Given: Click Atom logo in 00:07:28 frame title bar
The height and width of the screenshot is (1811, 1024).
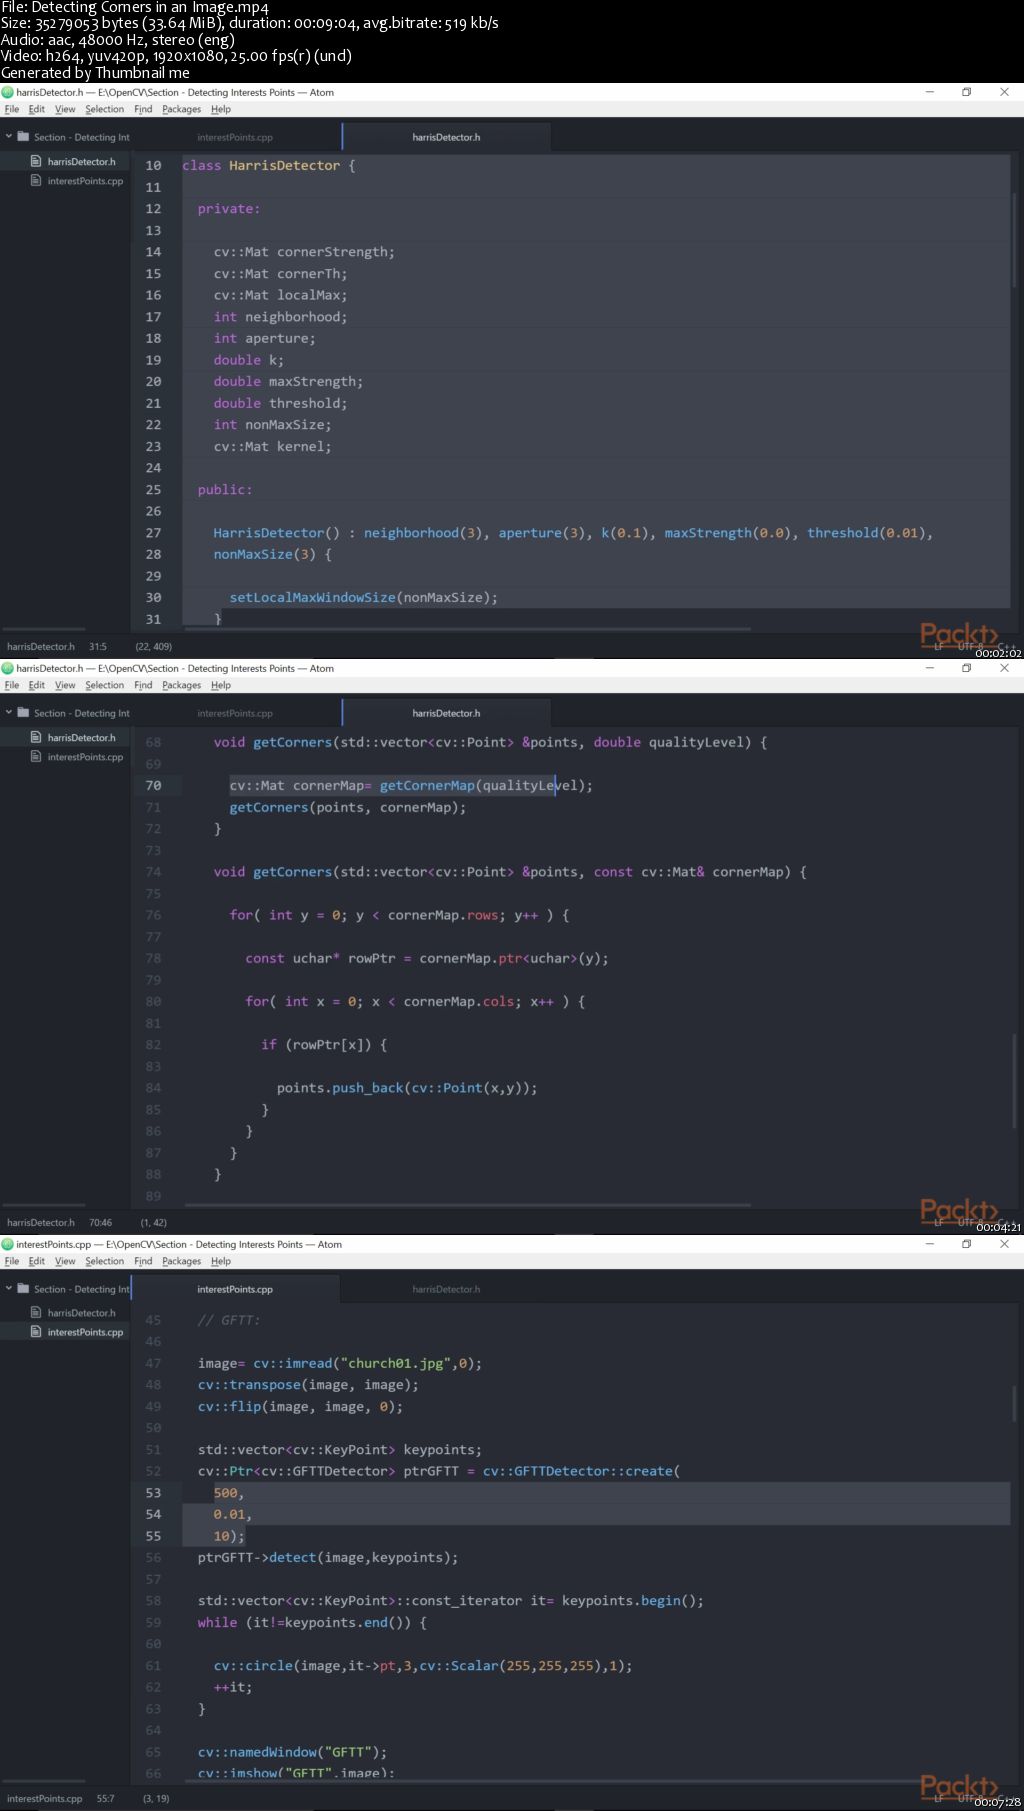Looking at the screenshot, I should click(7, 1244).
